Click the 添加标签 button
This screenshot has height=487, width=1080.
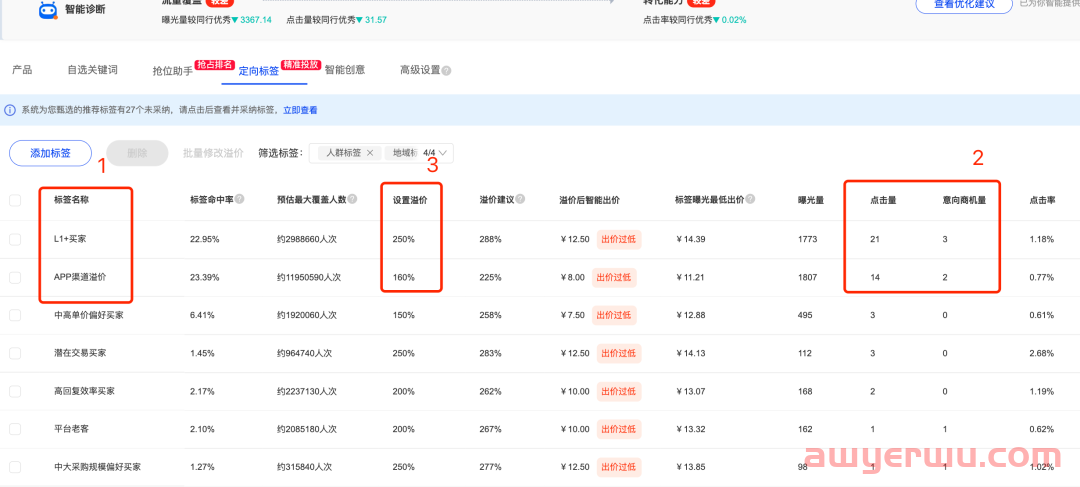click(x=50, y=153)
